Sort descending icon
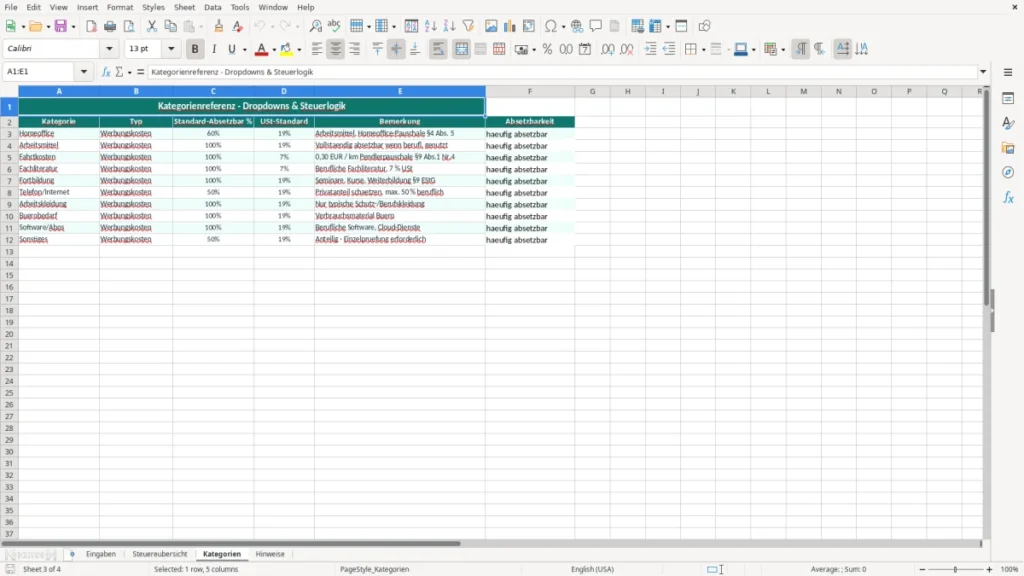 pos(449,26)
